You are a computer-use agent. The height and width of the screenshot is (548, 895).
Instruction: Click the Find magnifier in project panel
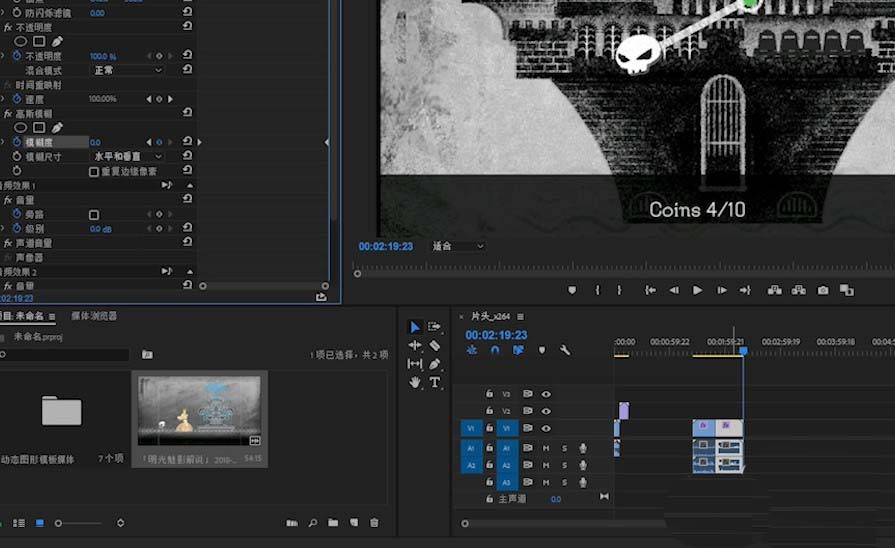pyautogui.click(x=313, y=522)
